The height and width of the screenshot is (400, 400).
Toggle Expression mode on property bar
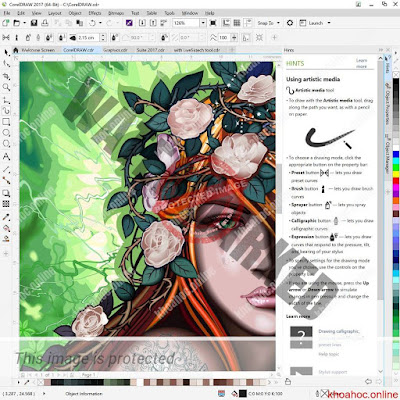click(49, 37)
